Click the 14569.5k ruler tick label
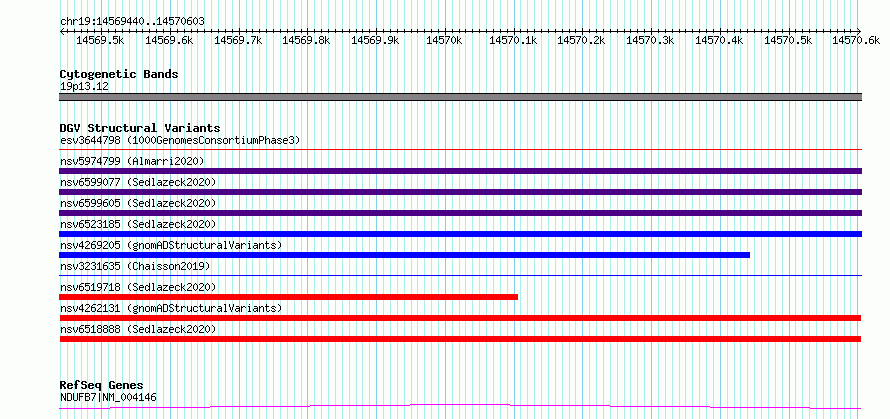The height and width of the screenshot is (419, 890). click(100, 40)
